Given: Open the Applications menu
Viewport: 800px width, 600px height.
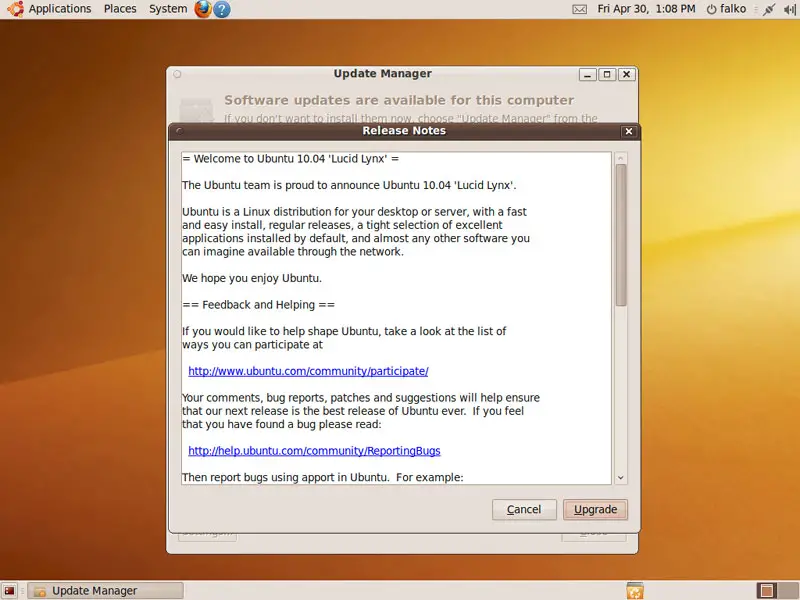Looking at the screenshot, I should 60,9.
